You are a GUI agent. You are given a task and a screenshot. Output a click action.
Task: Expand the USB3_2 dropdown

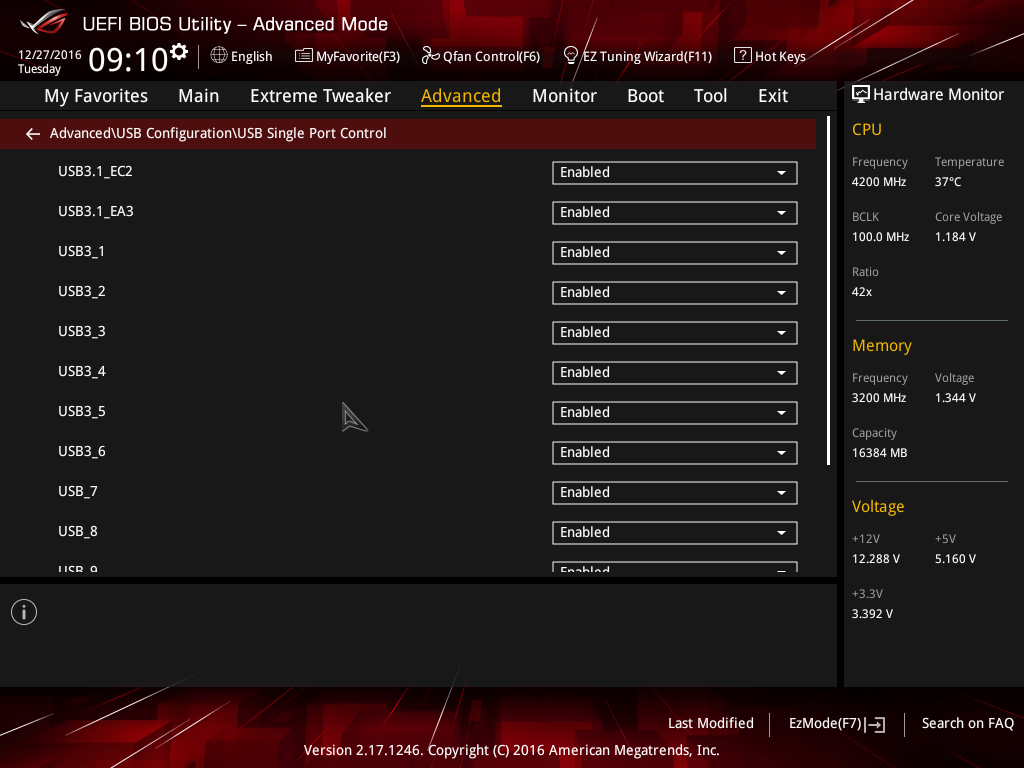(x=675, y=293)
